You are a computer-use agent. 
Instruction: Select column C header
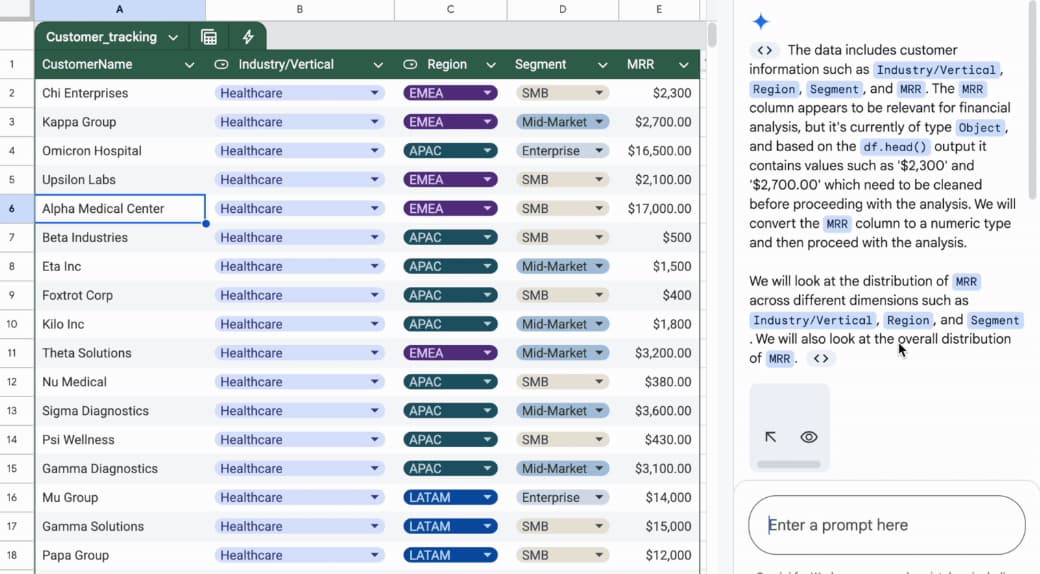click(x=450, y=9)
